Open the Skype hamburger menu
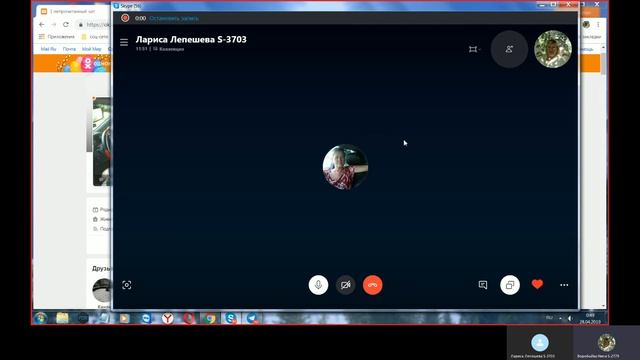This screenshot has width=640, height=360. click(x=124, y=42)
